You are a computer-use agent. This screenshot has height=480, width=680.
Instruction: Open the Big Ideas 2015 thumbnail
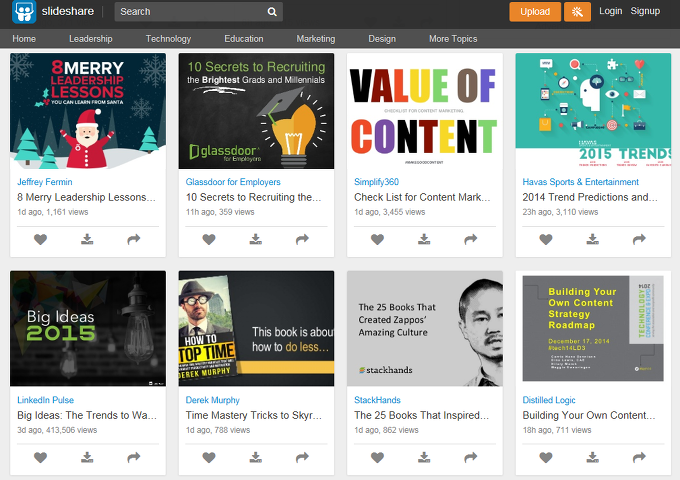point(88,329)
